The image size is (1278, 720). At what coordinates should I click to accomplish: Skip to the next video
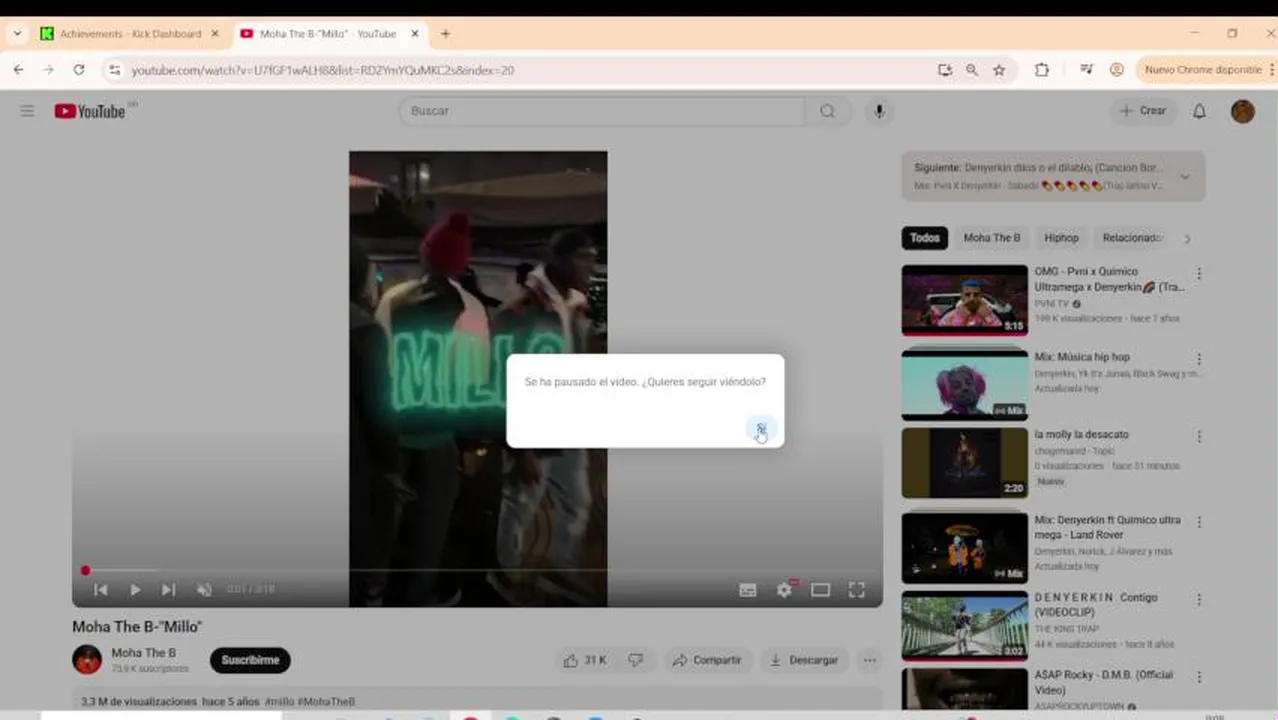point(168,590)
